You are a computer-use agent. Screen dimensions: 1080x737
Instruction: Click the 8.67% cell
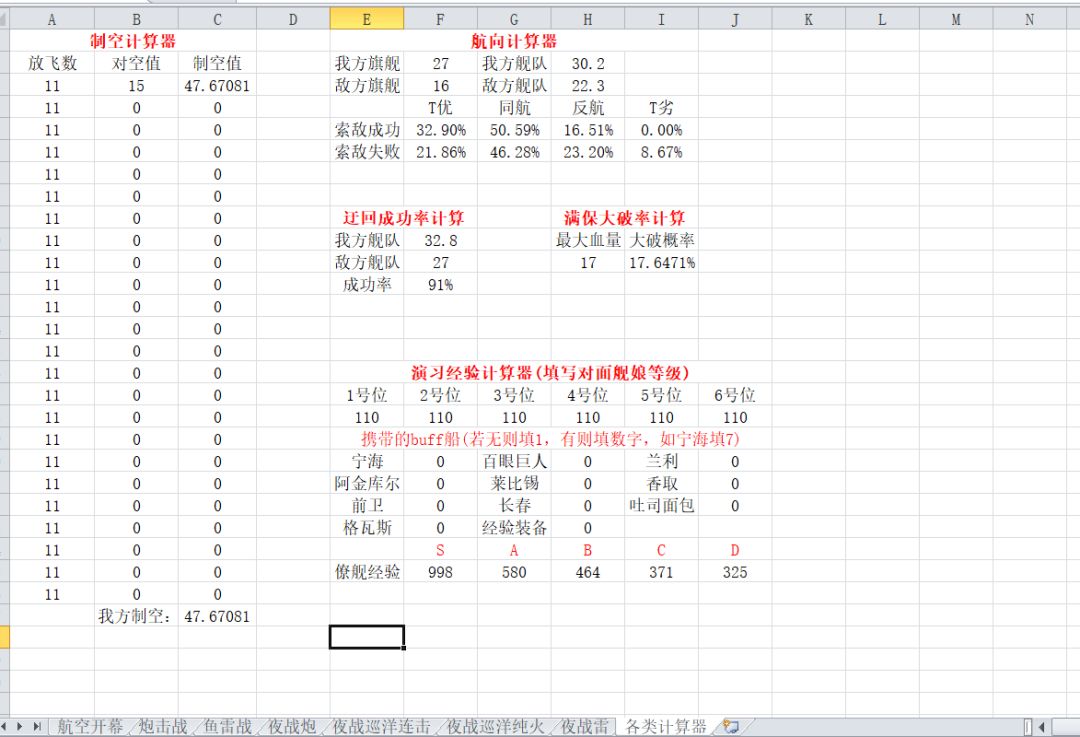click(661, 152)
